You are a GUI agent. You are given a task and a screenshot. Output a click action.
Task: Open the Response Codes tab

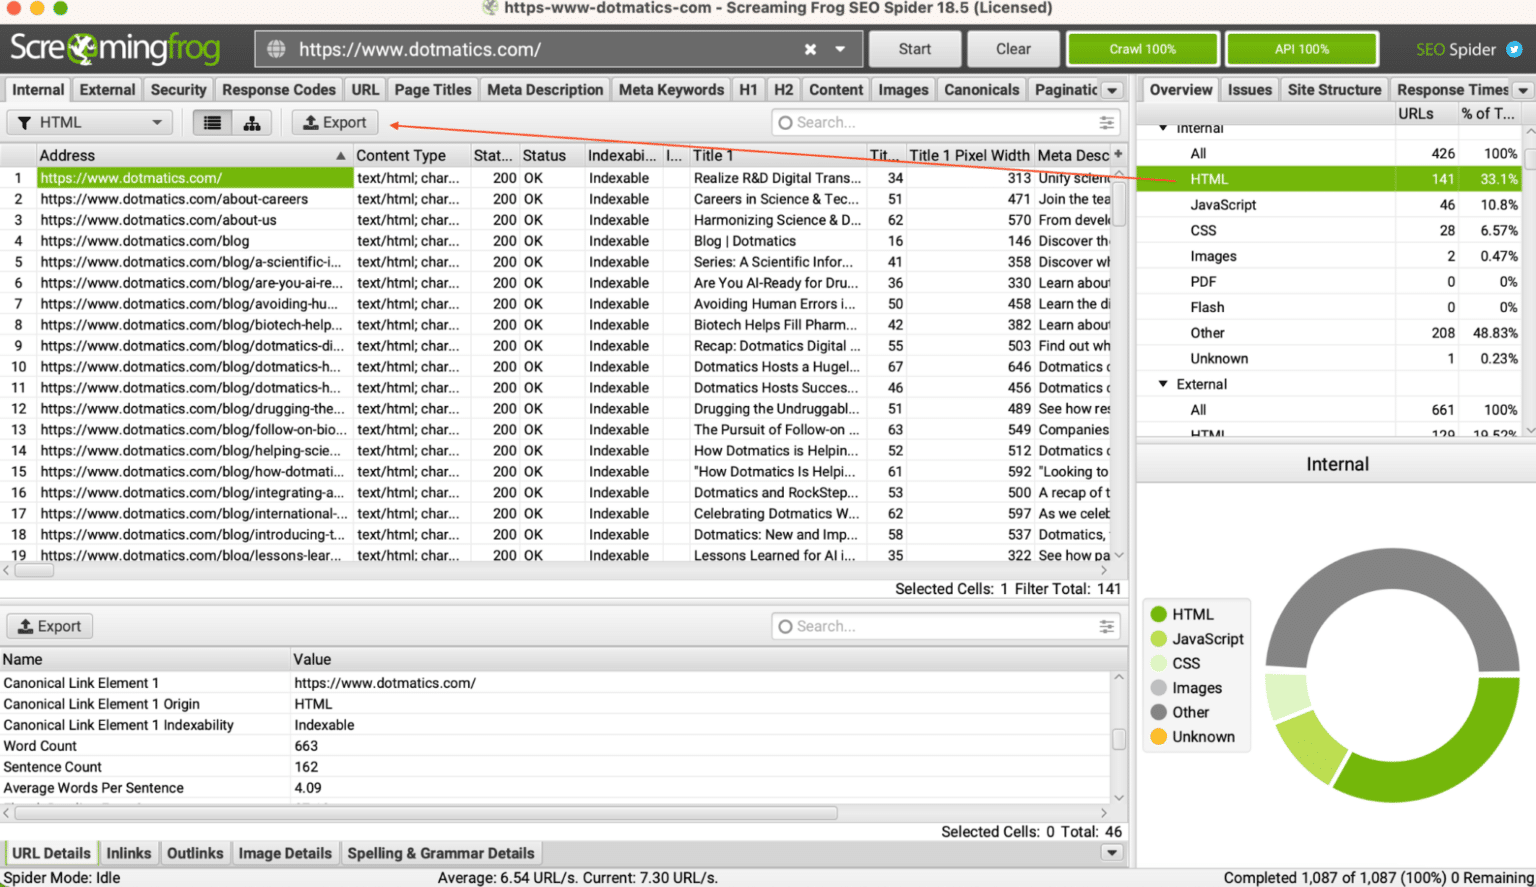coord(279,90)
